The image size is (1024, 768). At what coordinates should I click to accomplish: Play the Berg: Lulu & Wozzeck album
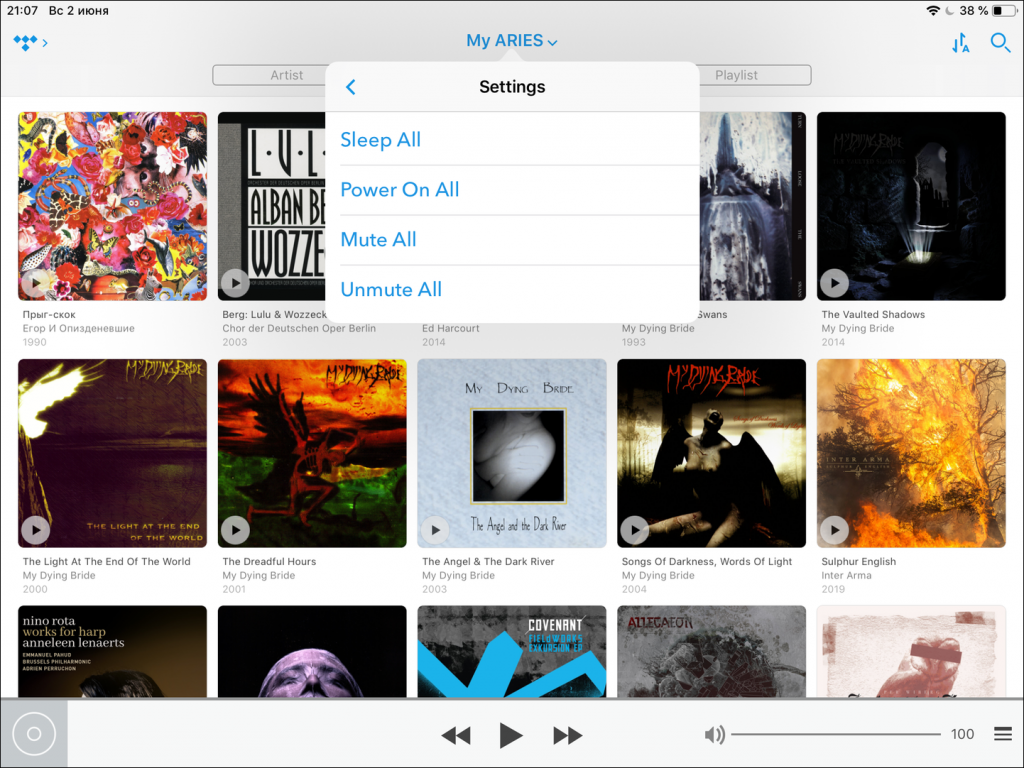coord(235,283)
